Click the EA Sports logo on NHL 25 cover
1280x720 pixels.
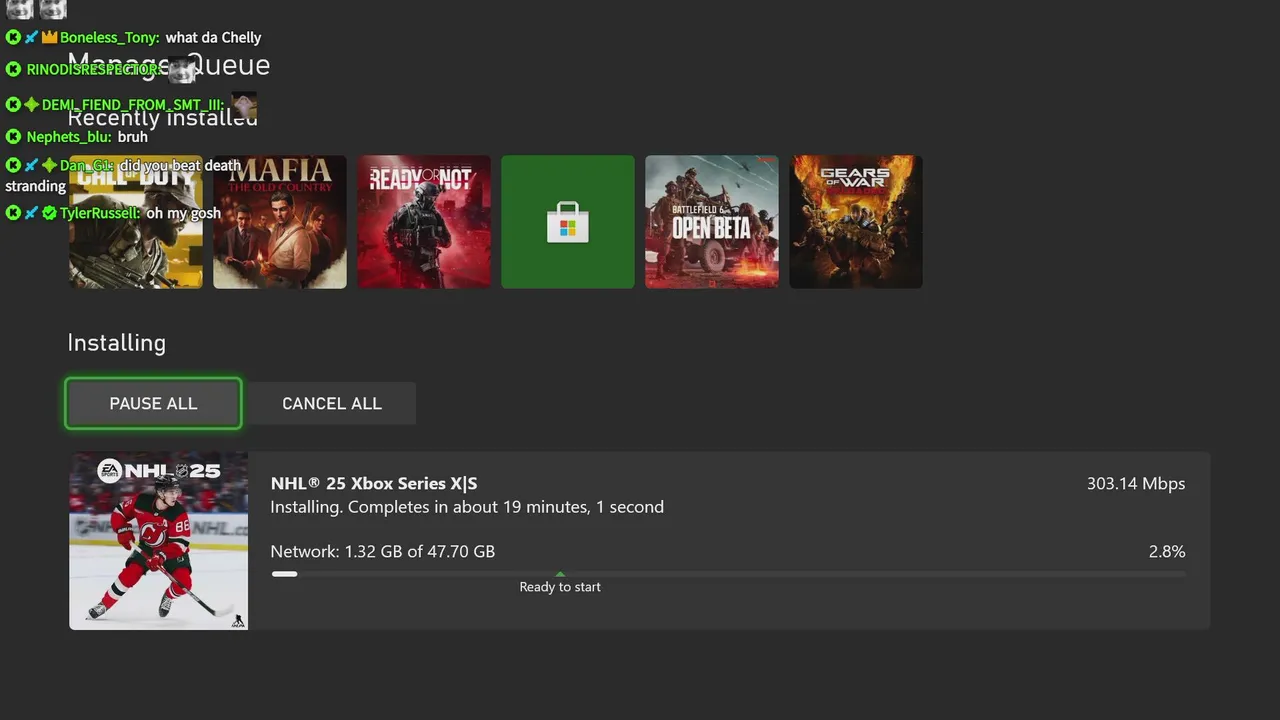[x=109, y=470]
